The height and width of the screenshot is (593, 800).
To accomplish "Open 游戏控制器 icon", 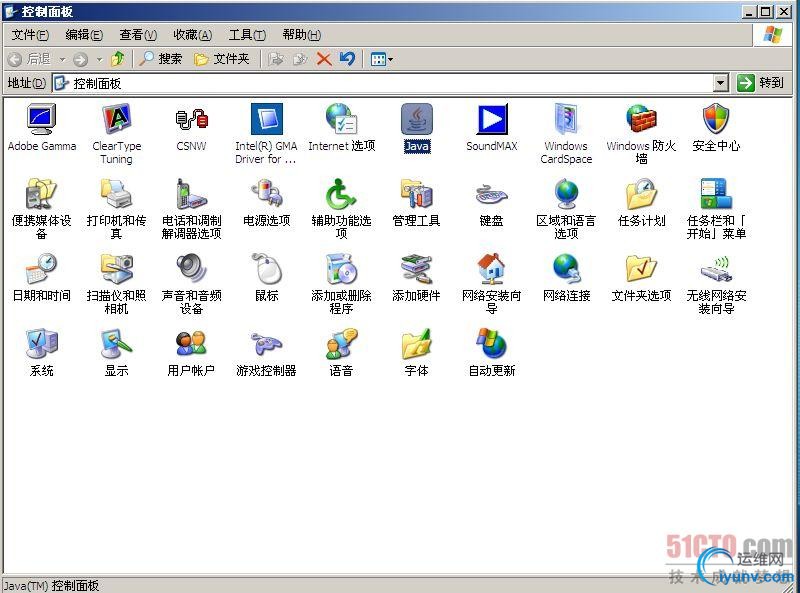I will click(266, 344).
